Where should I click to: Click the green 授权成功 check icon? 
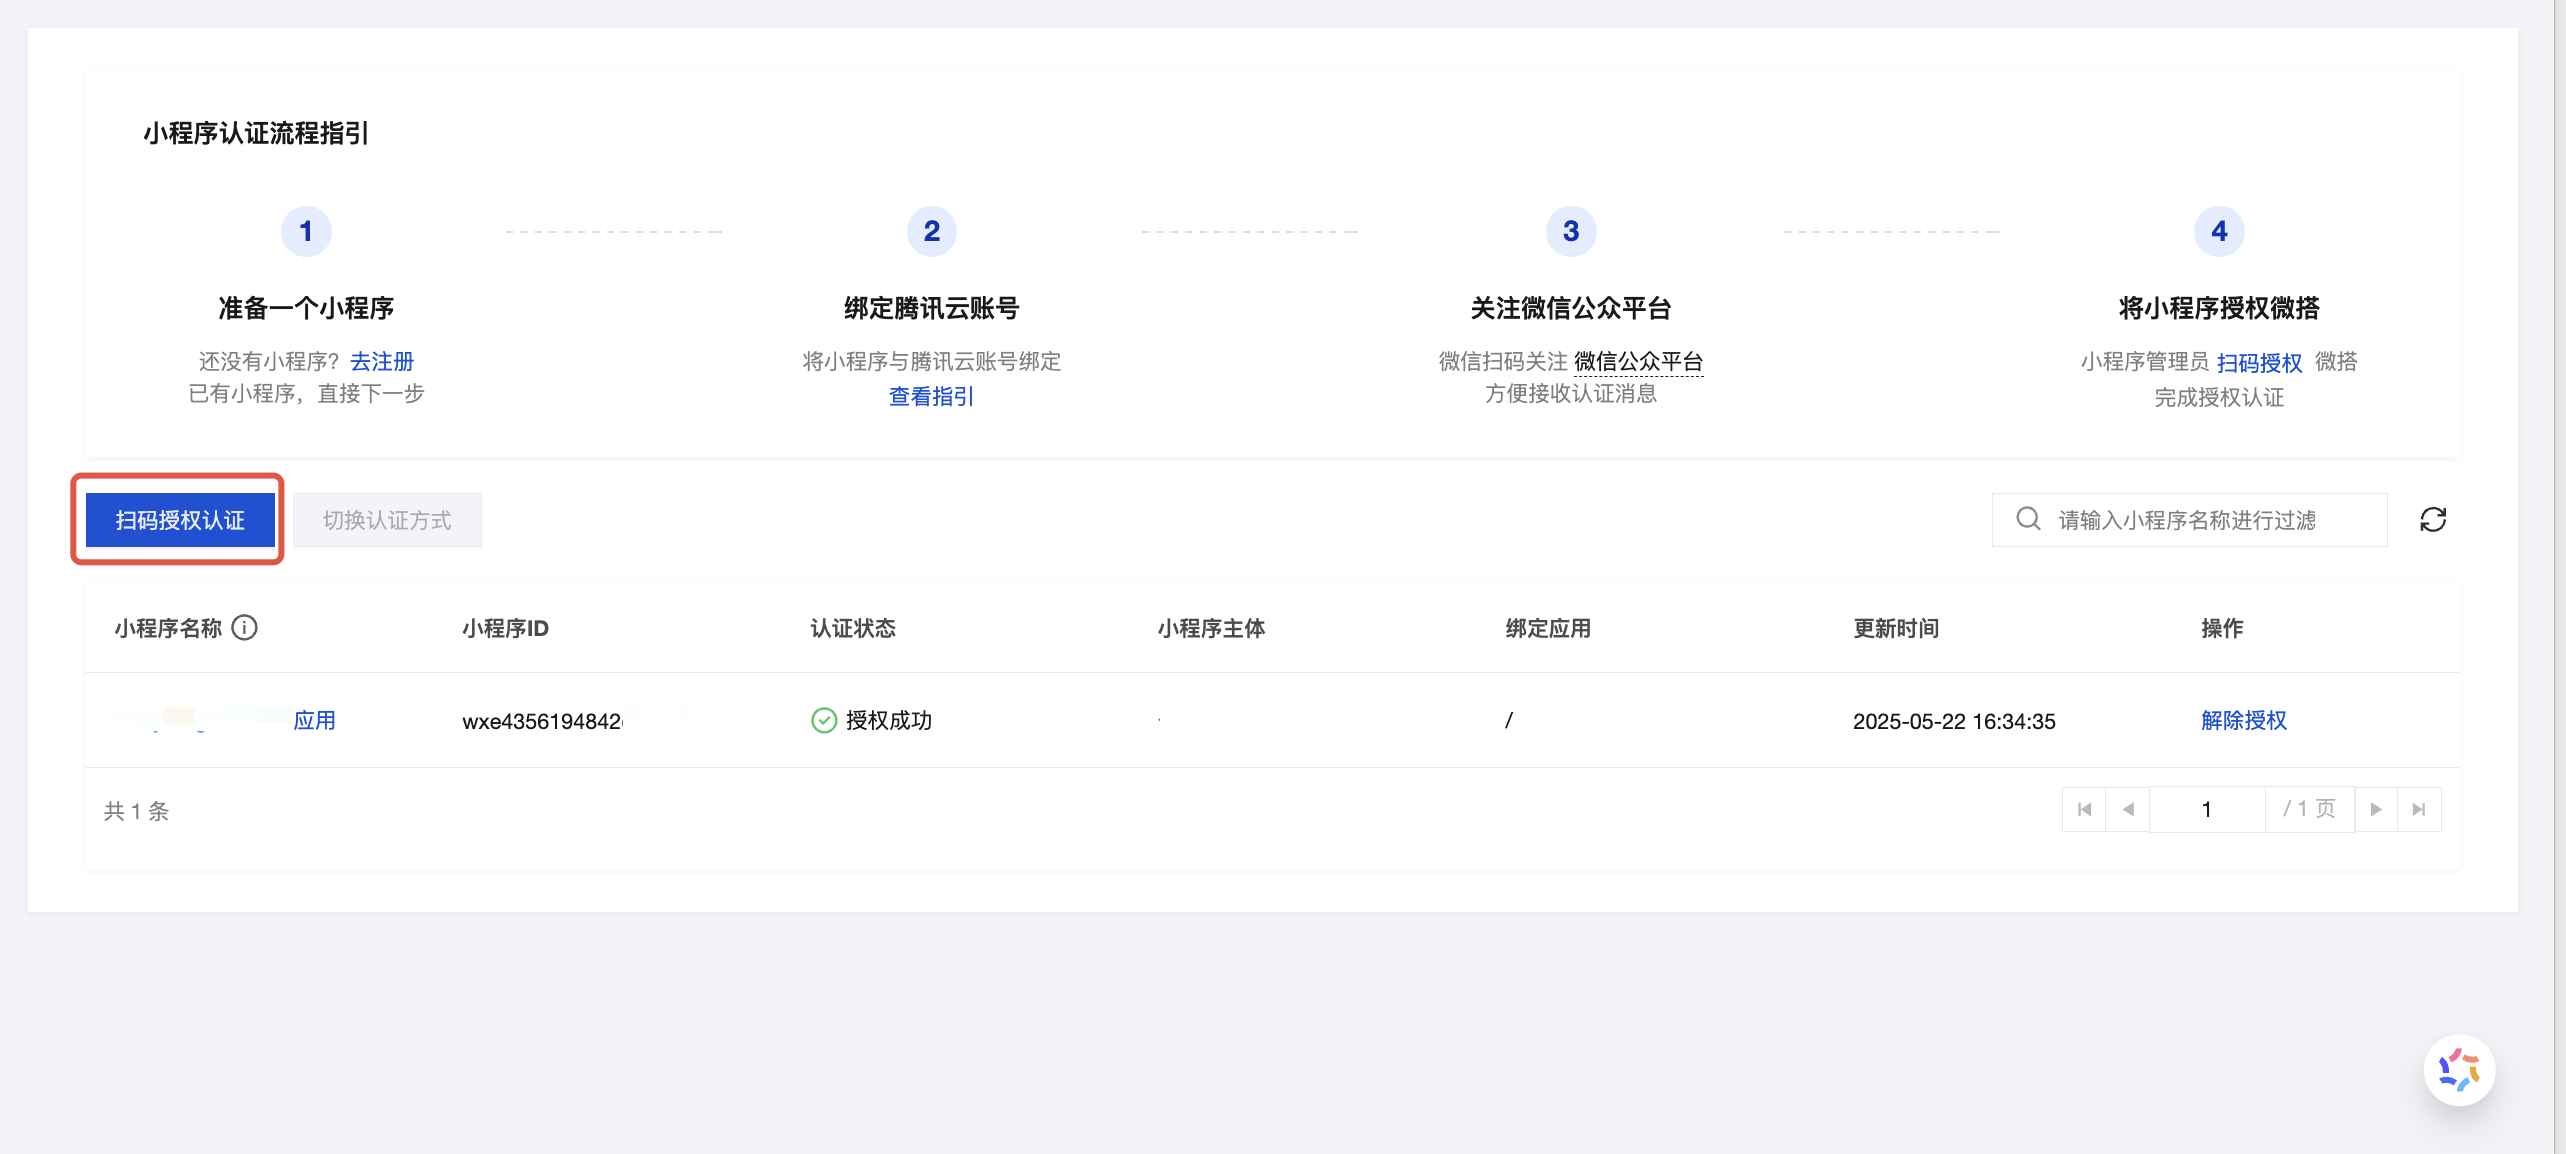824,720
